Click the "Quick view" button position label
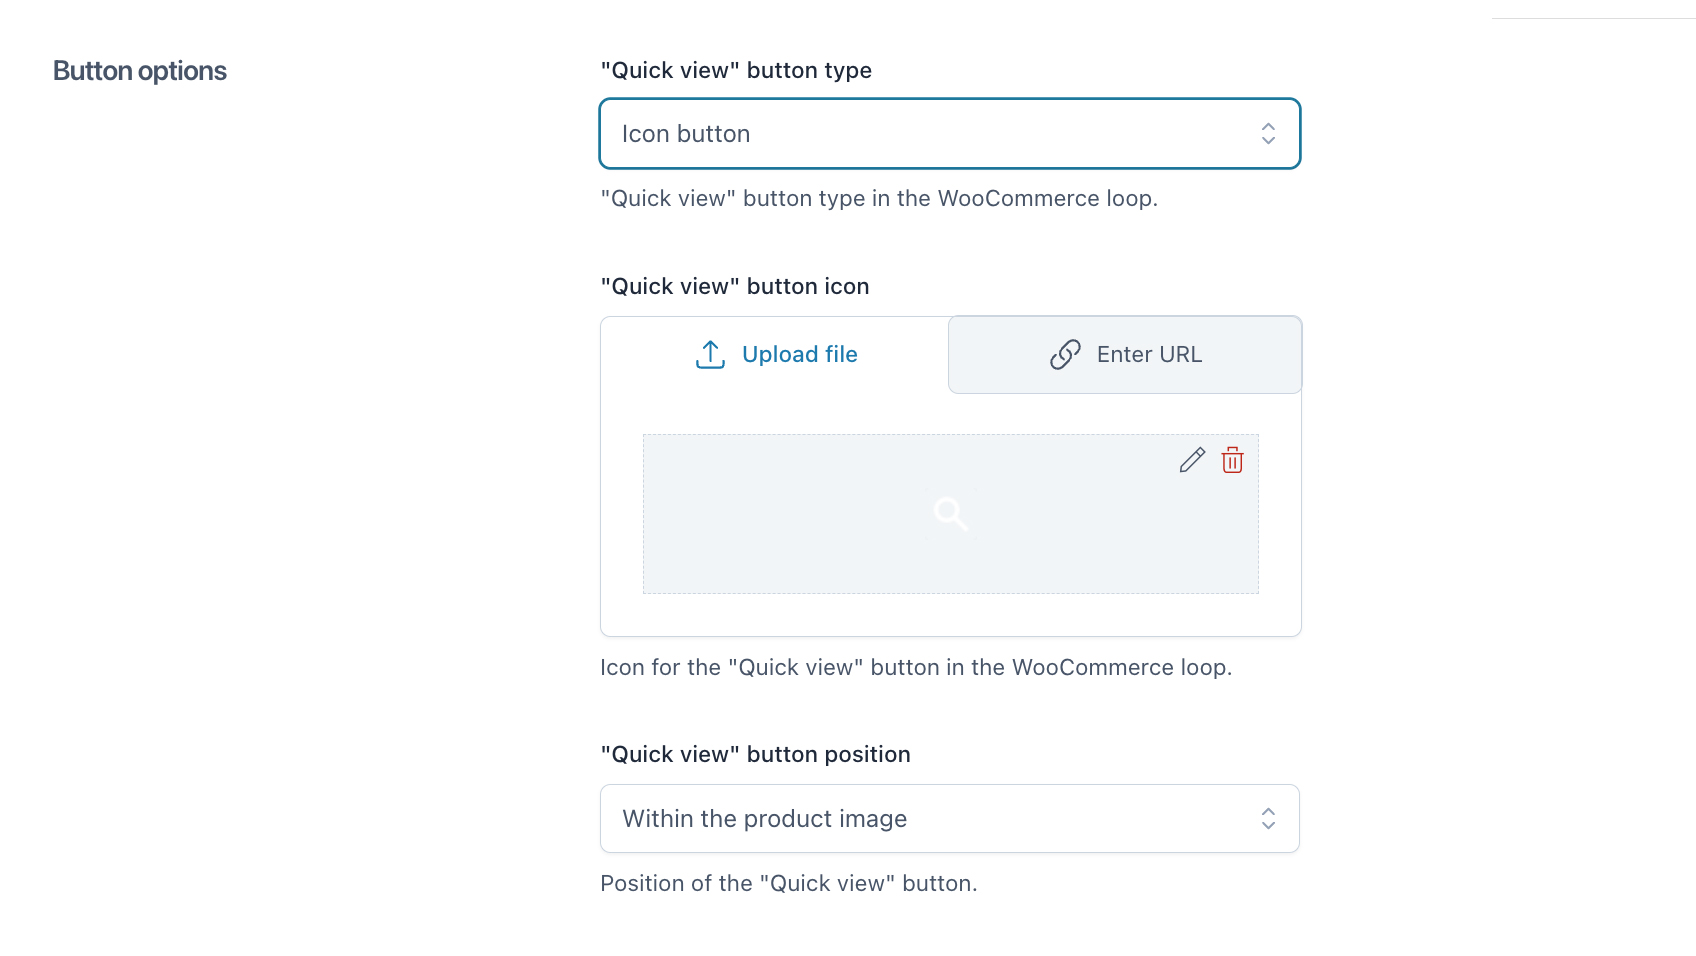The image size is (1696, 956). 755,755
